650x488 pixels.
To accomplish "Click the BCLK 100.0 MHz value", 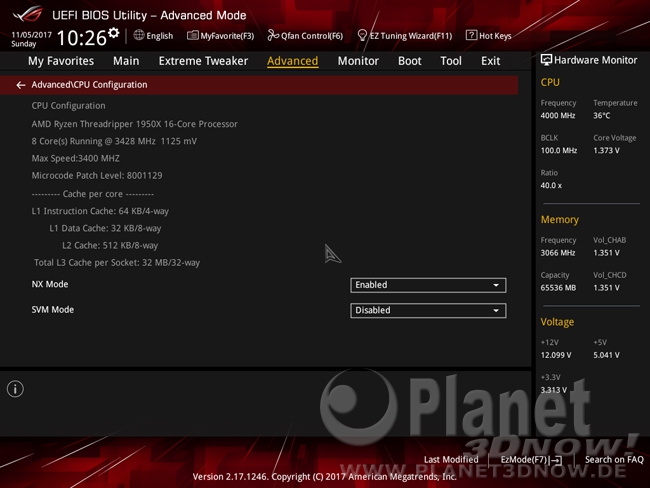I will 558,151.
